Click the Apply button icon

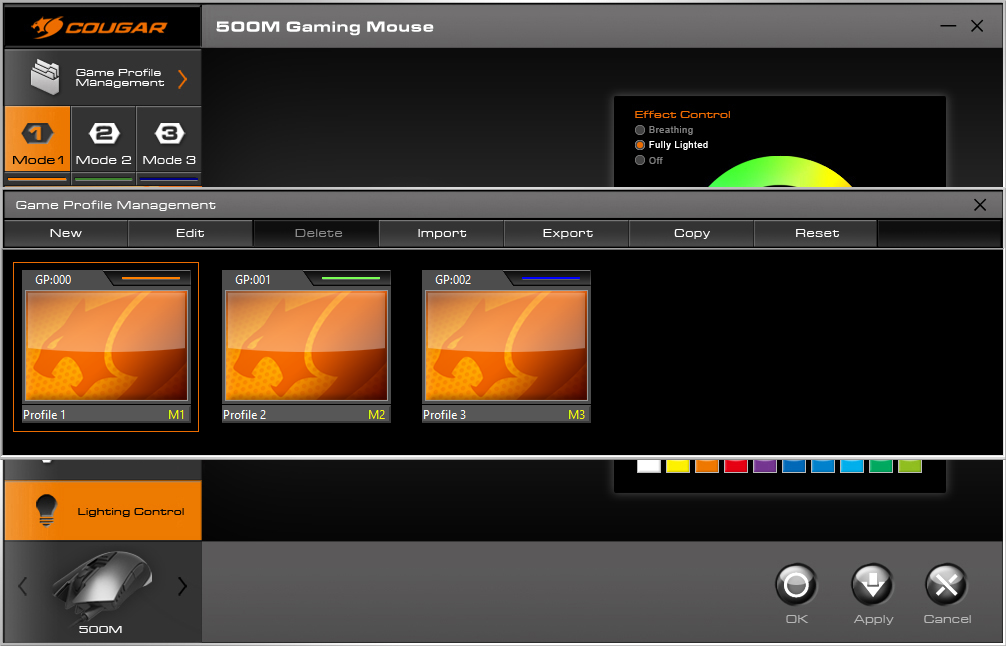[x=873, y=584]
